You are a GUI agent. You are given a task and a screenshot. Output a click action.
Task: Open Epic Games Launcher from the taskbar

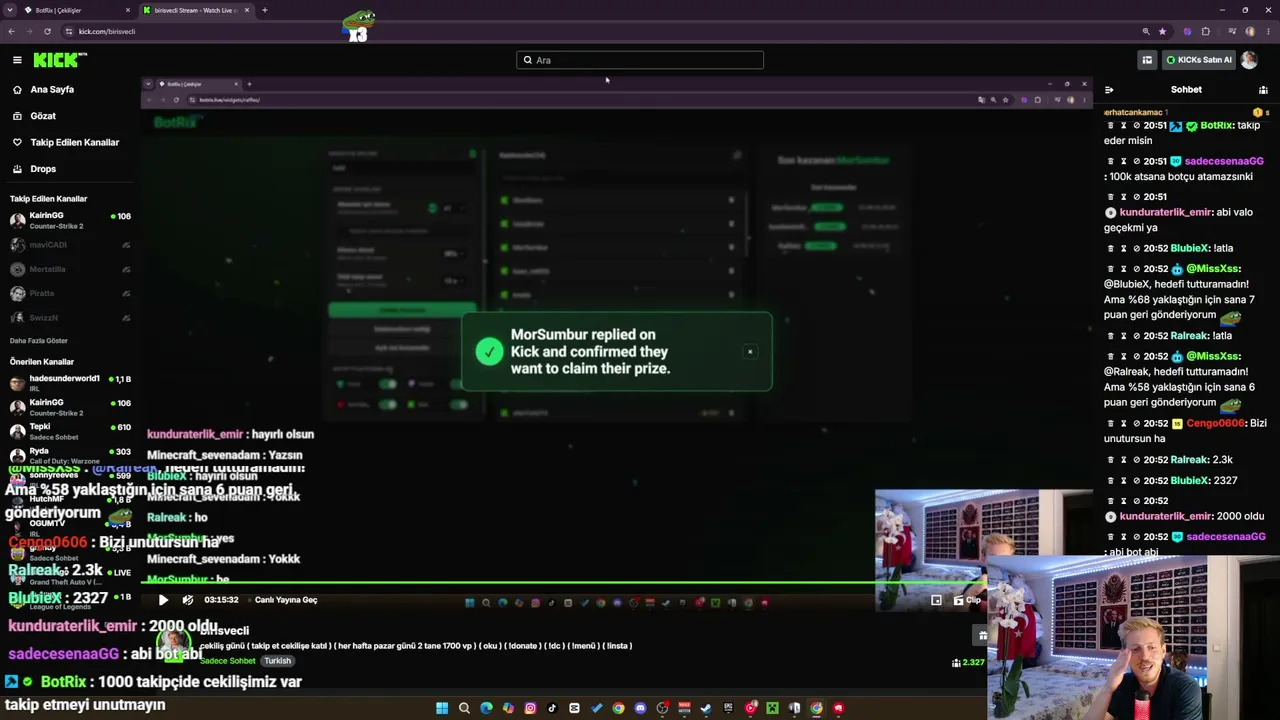[x=728, y=708]
